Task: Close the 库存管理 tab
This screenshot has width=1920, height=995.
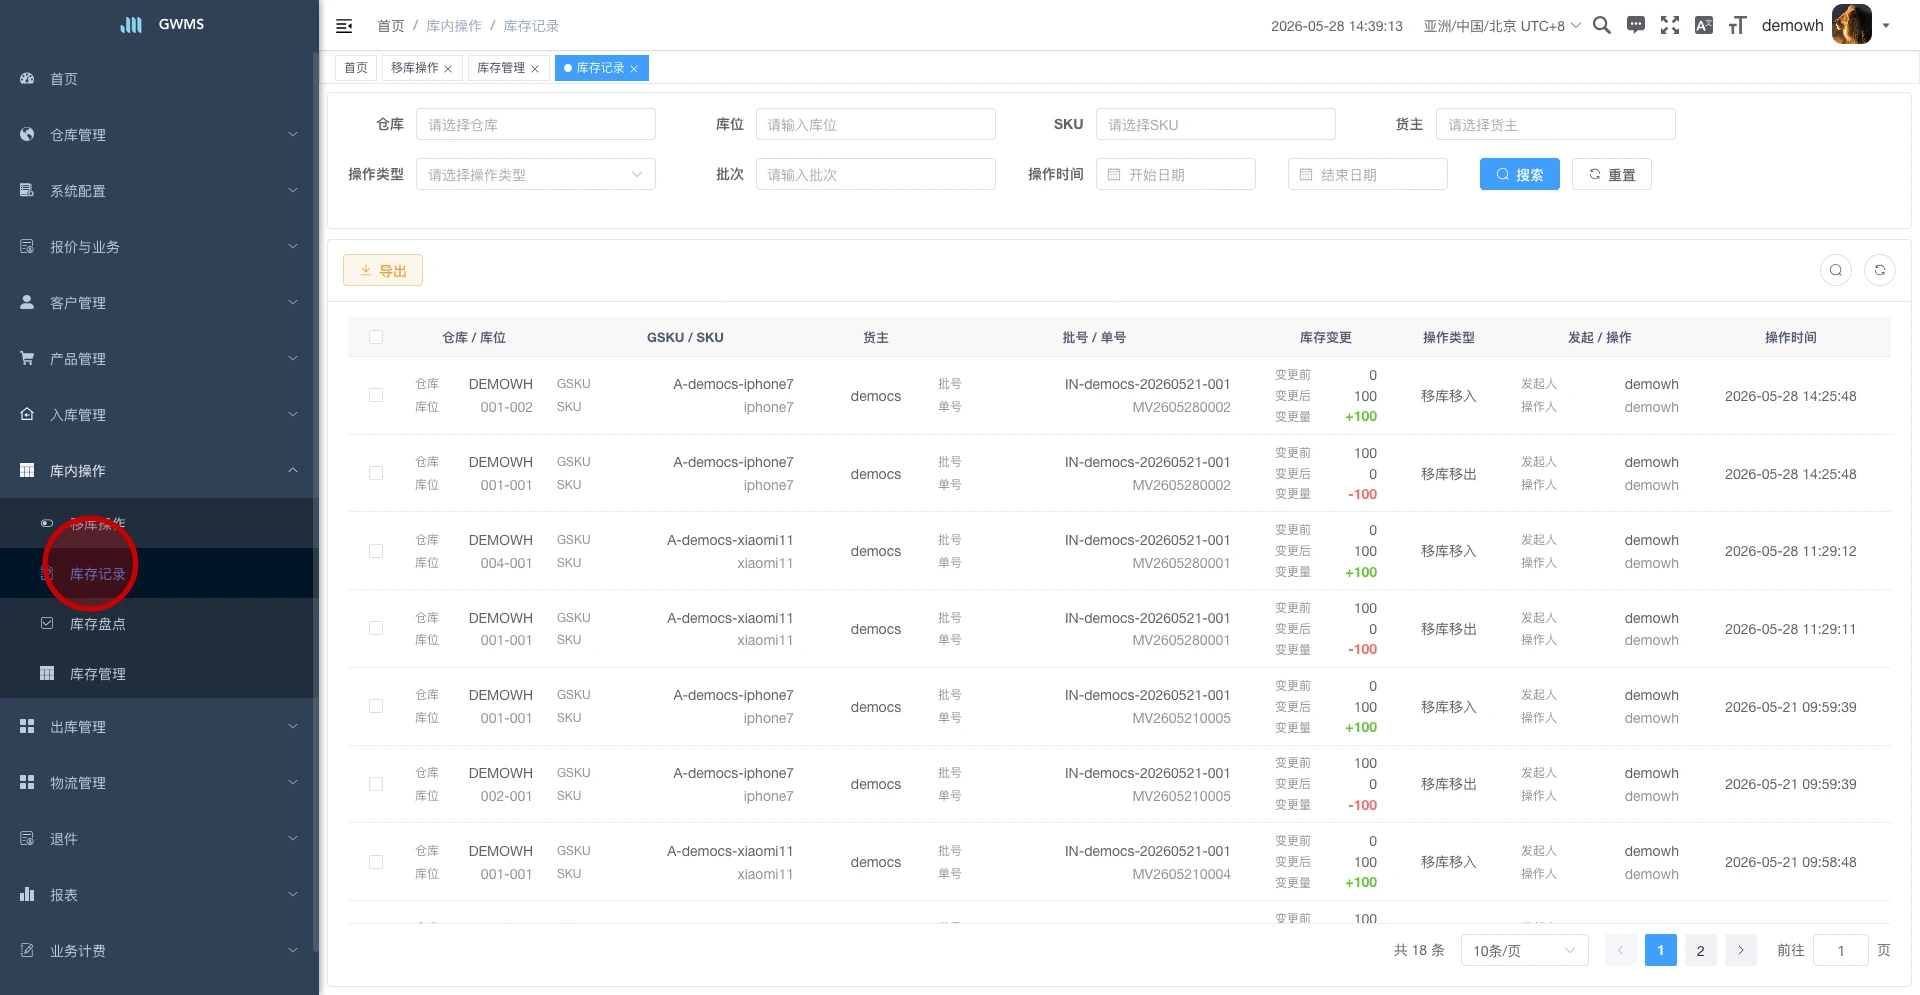Action: click(x=535, y=69)
